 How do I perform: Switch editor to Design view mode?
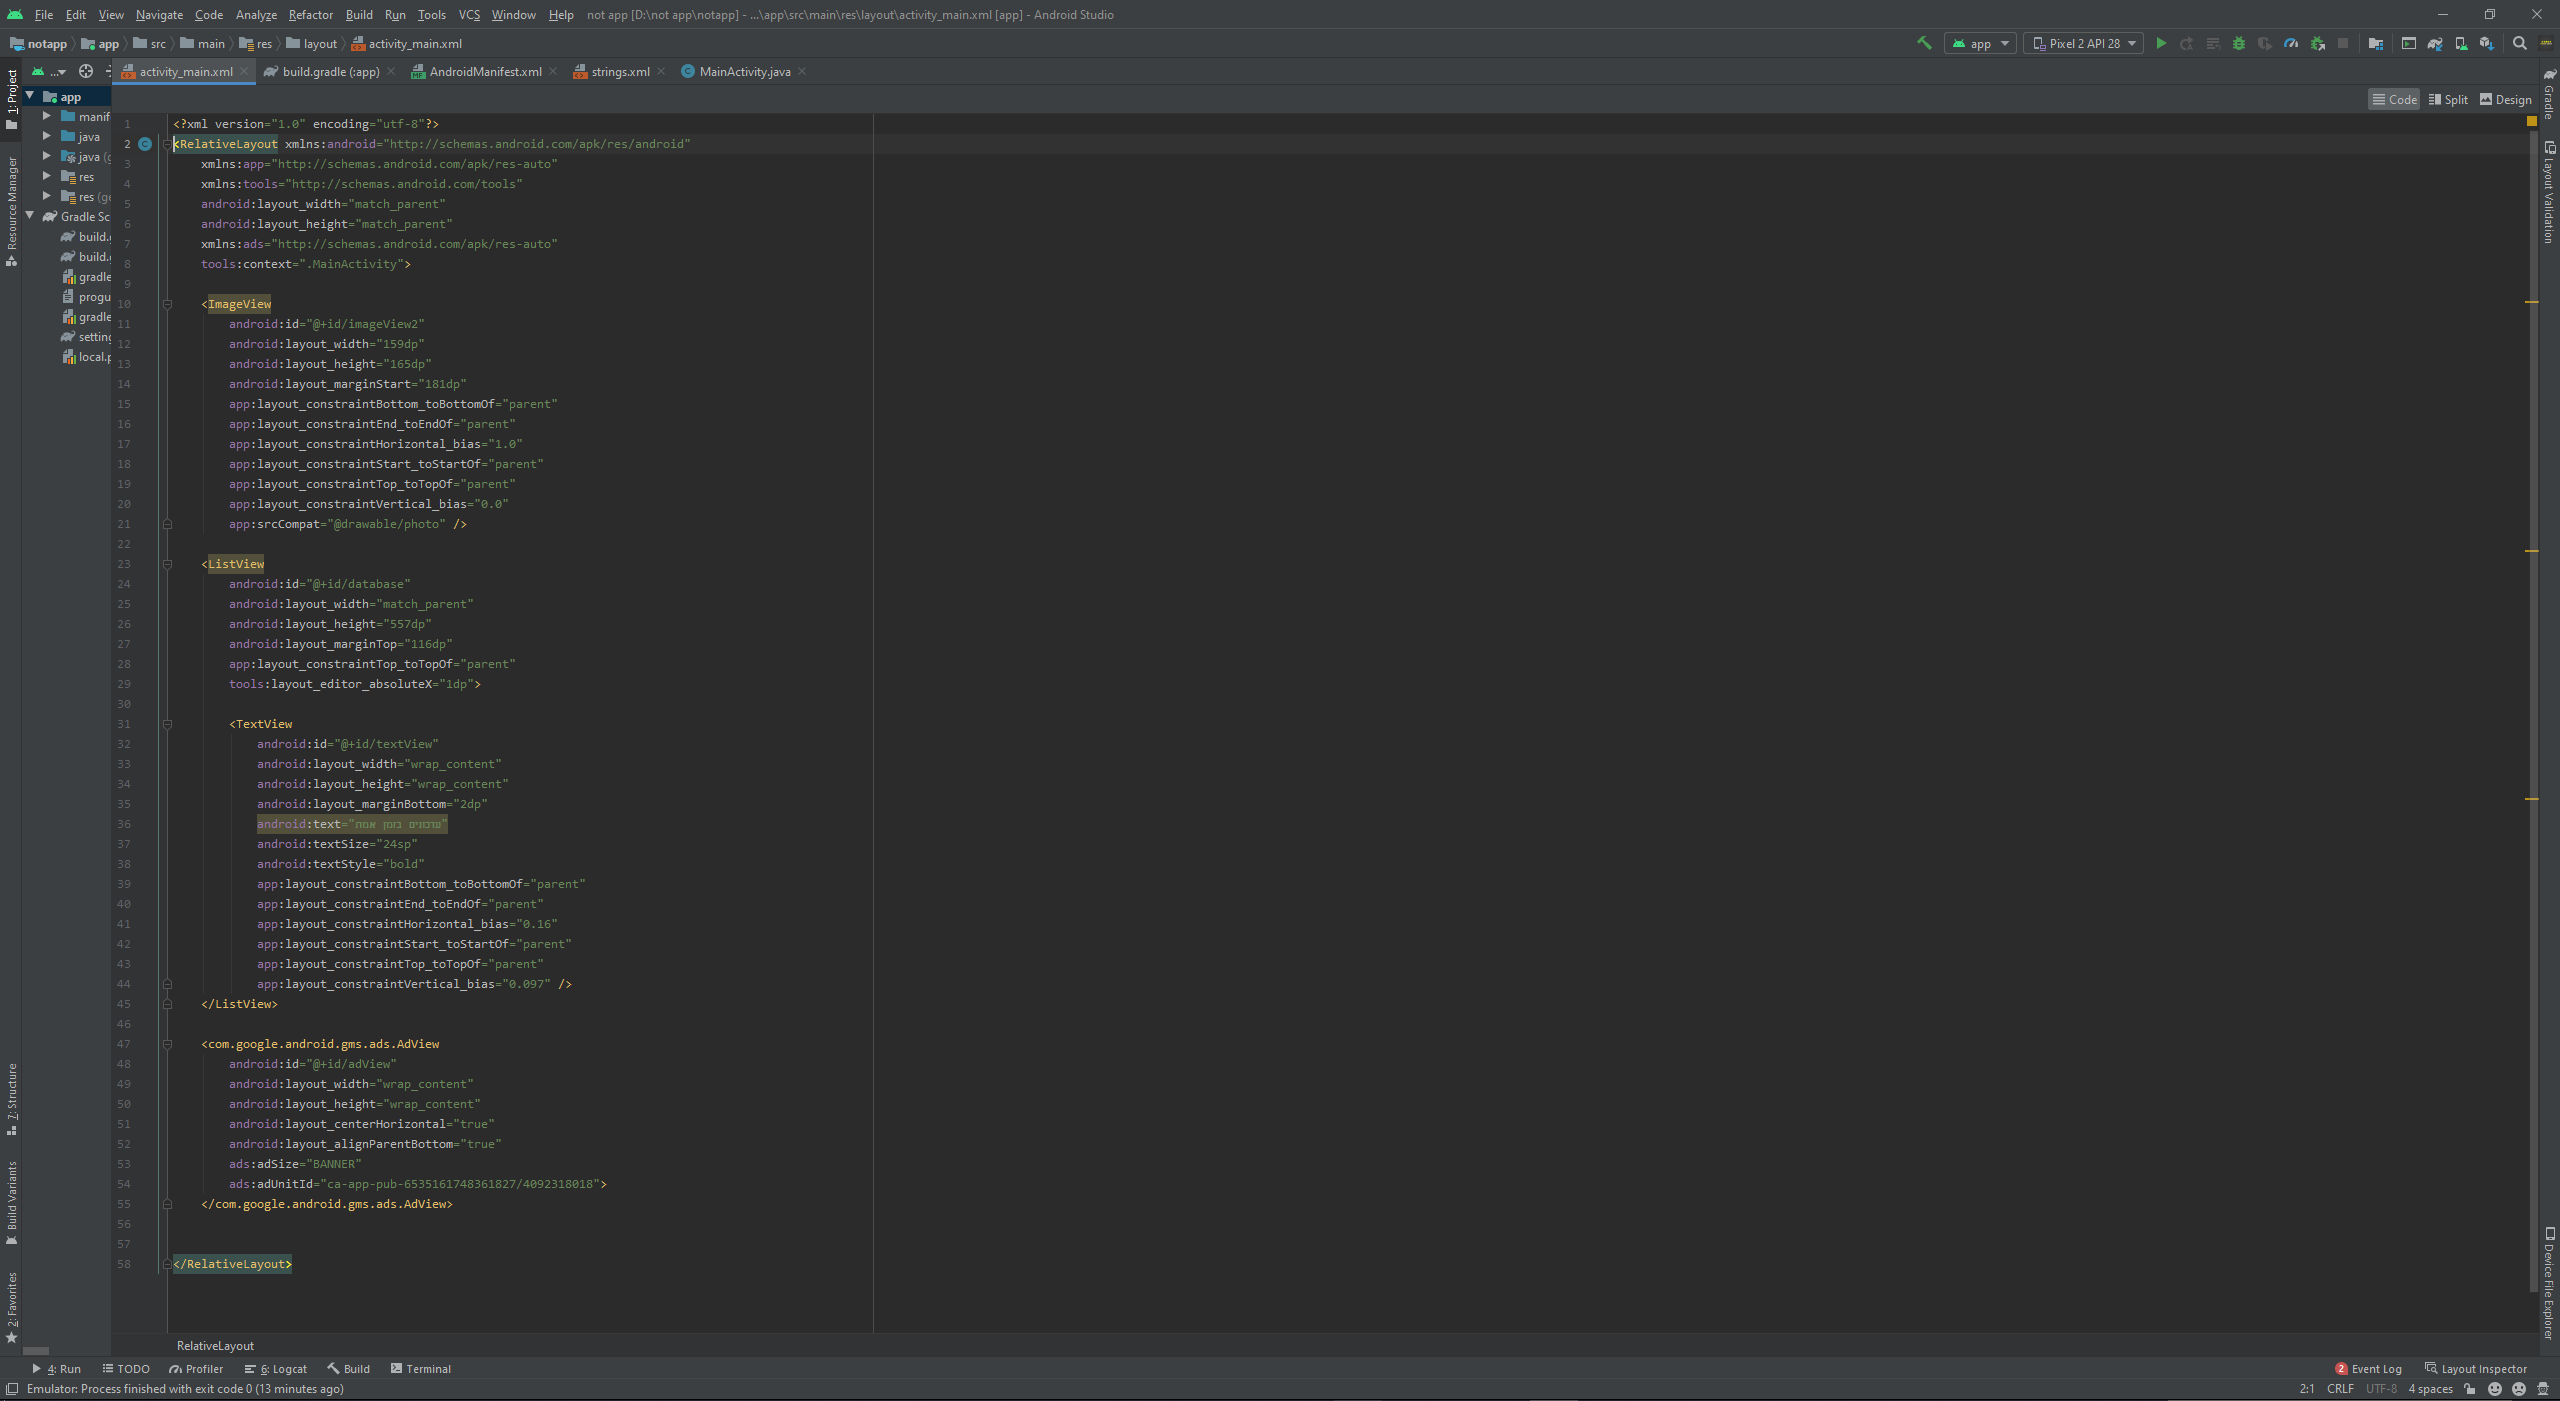click(2505, 99)
